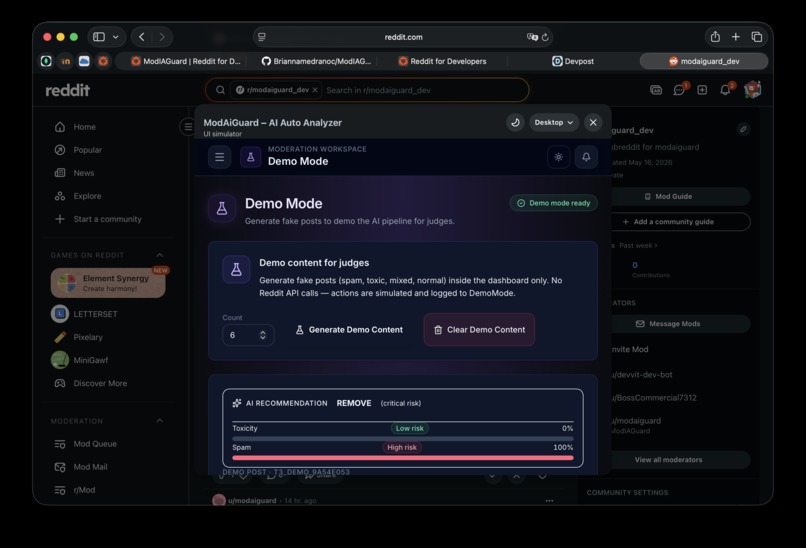Collapse left sidebar with round menu button

pyautogui.click(x=188, y=126)
